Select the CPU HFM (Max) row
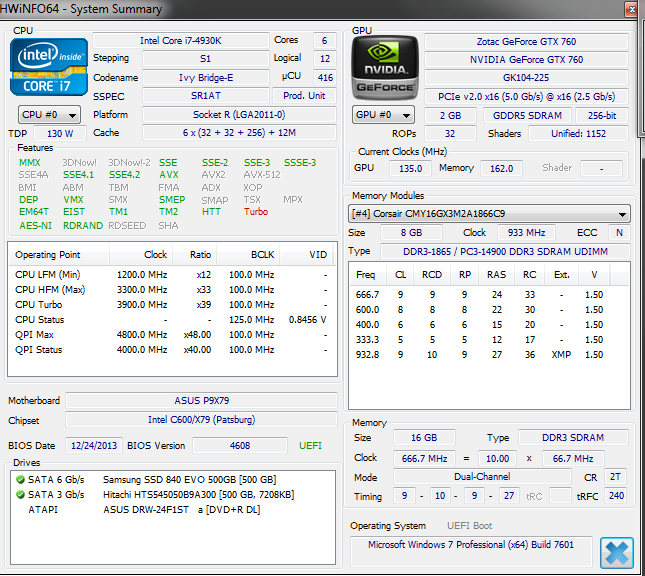645x576 pixels. tap(172, 290)
